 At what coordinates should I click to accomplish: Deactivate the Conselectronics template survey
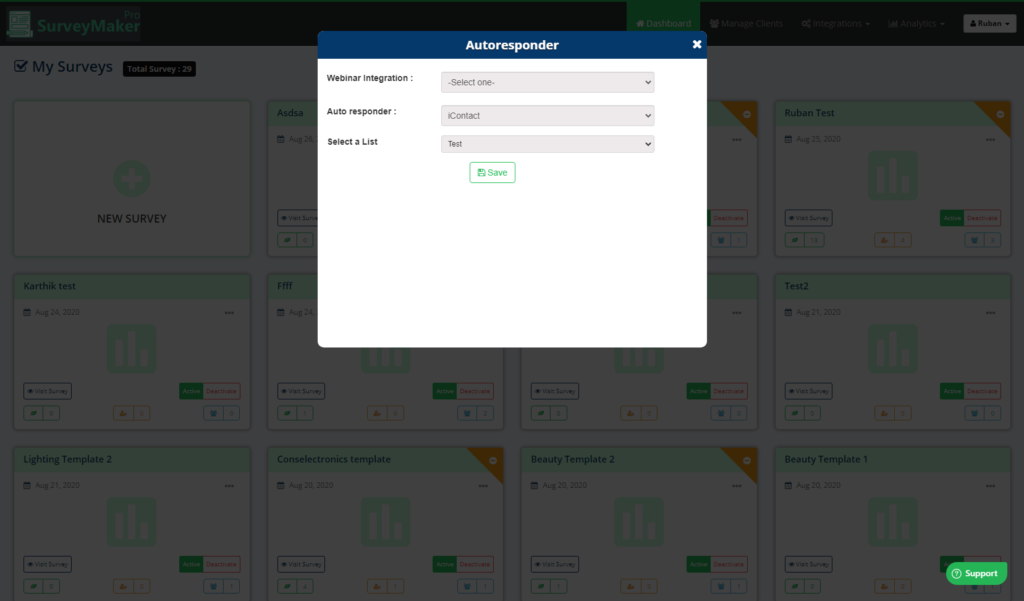(475, 564)
